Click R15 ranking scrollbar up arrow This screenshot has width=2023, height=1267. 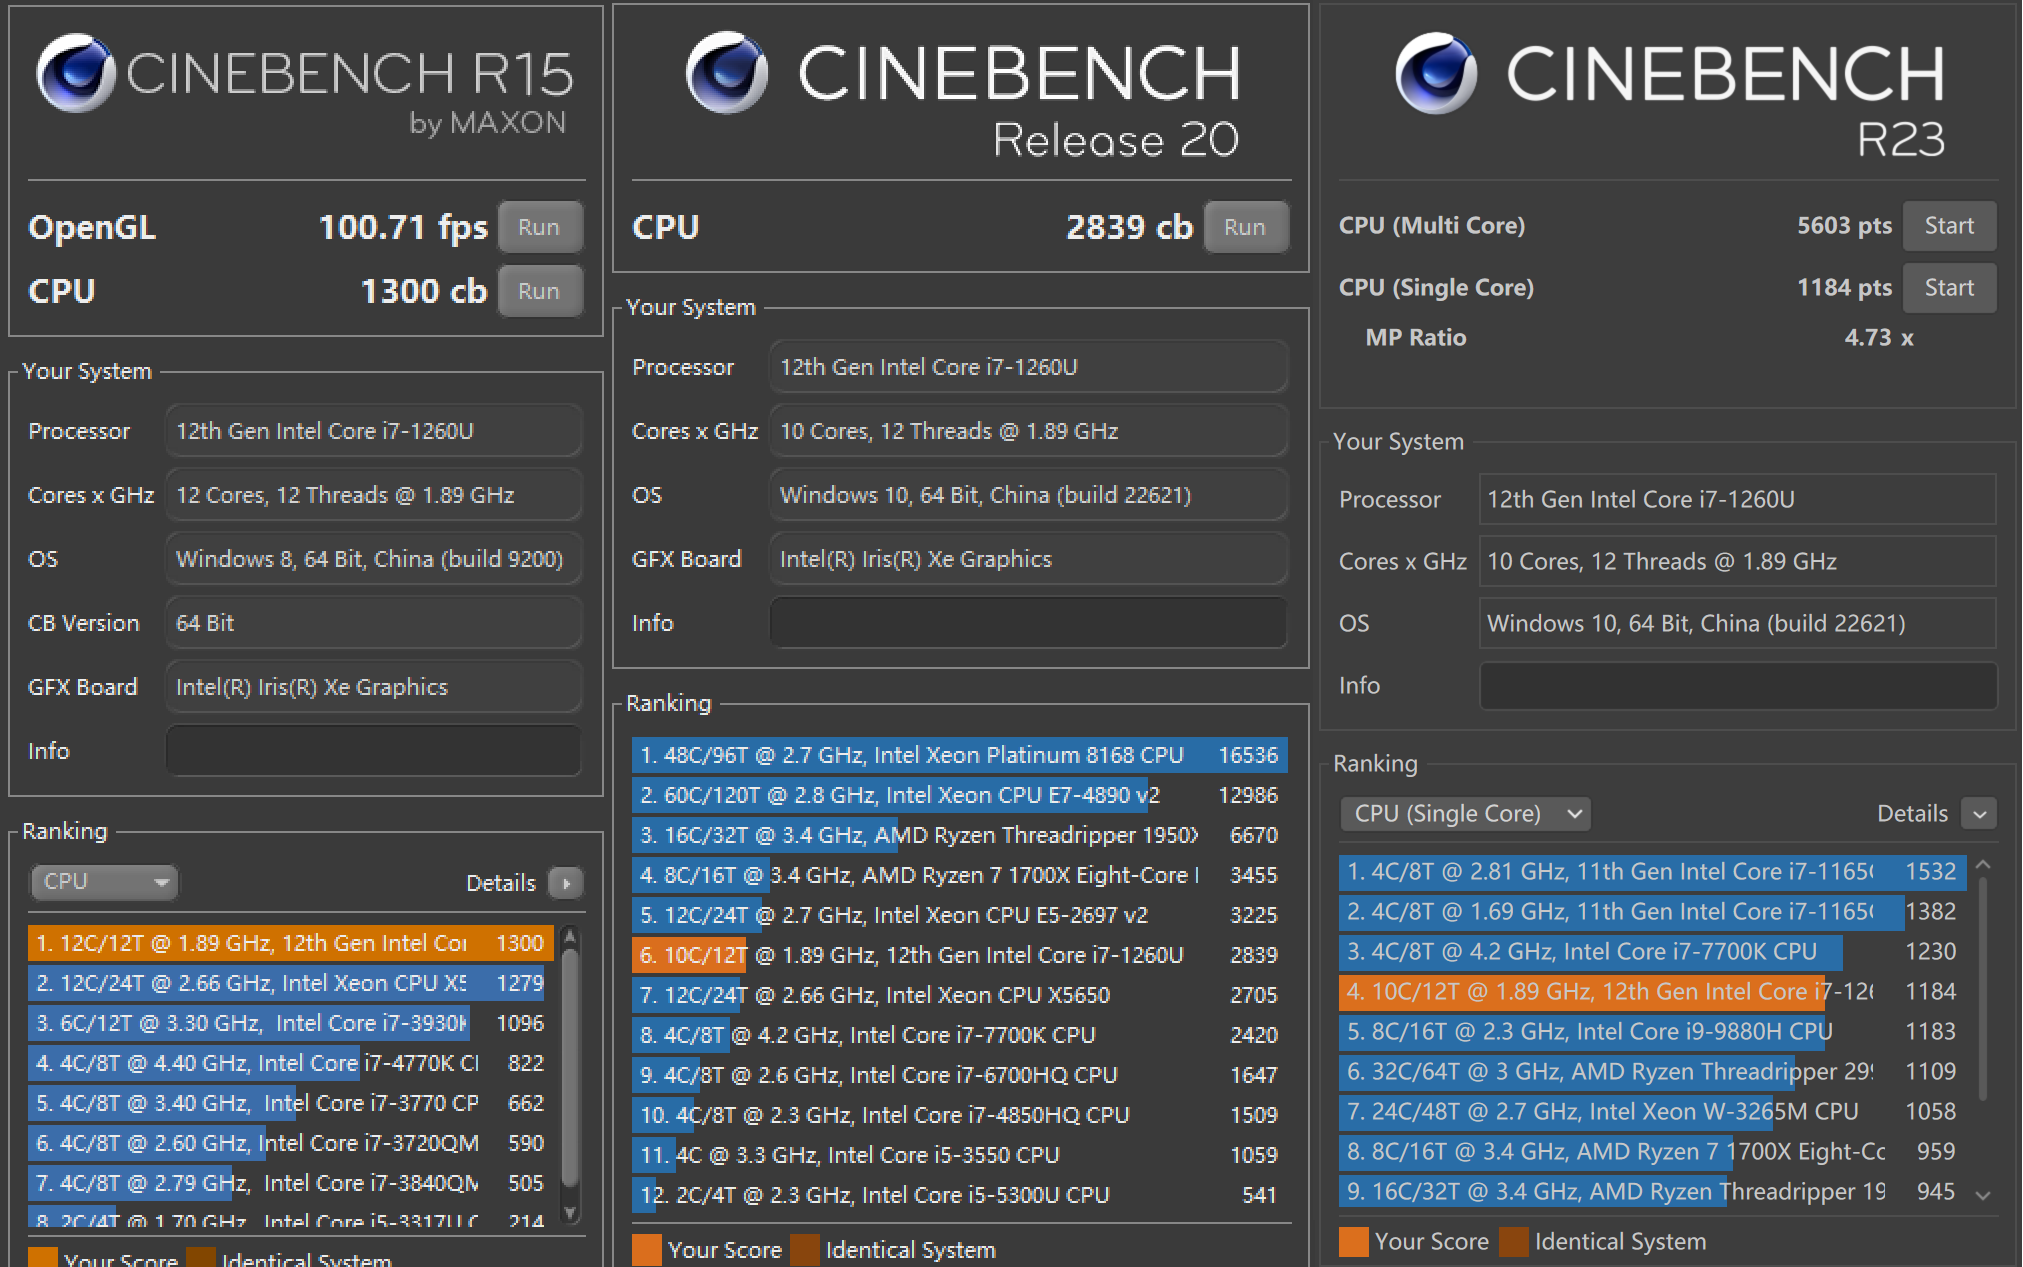570,937
